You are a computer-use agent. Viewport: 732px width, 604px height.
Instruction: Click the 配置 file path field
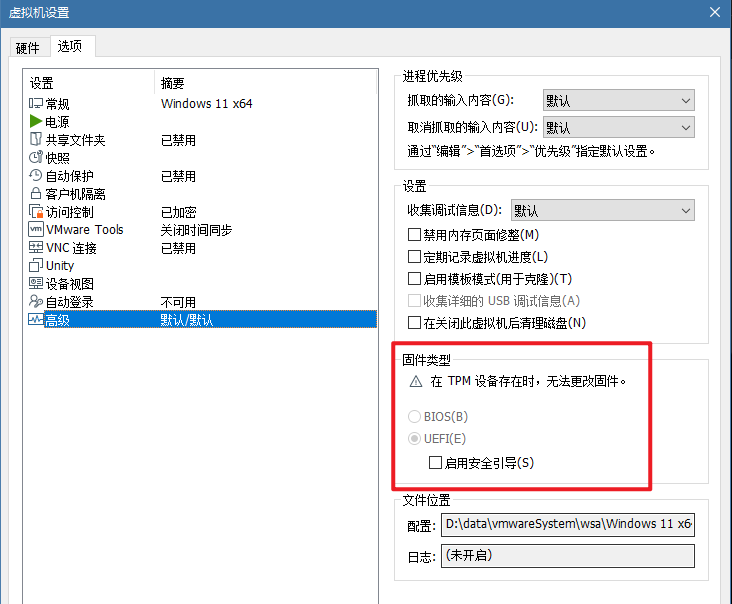pos(568,524)
